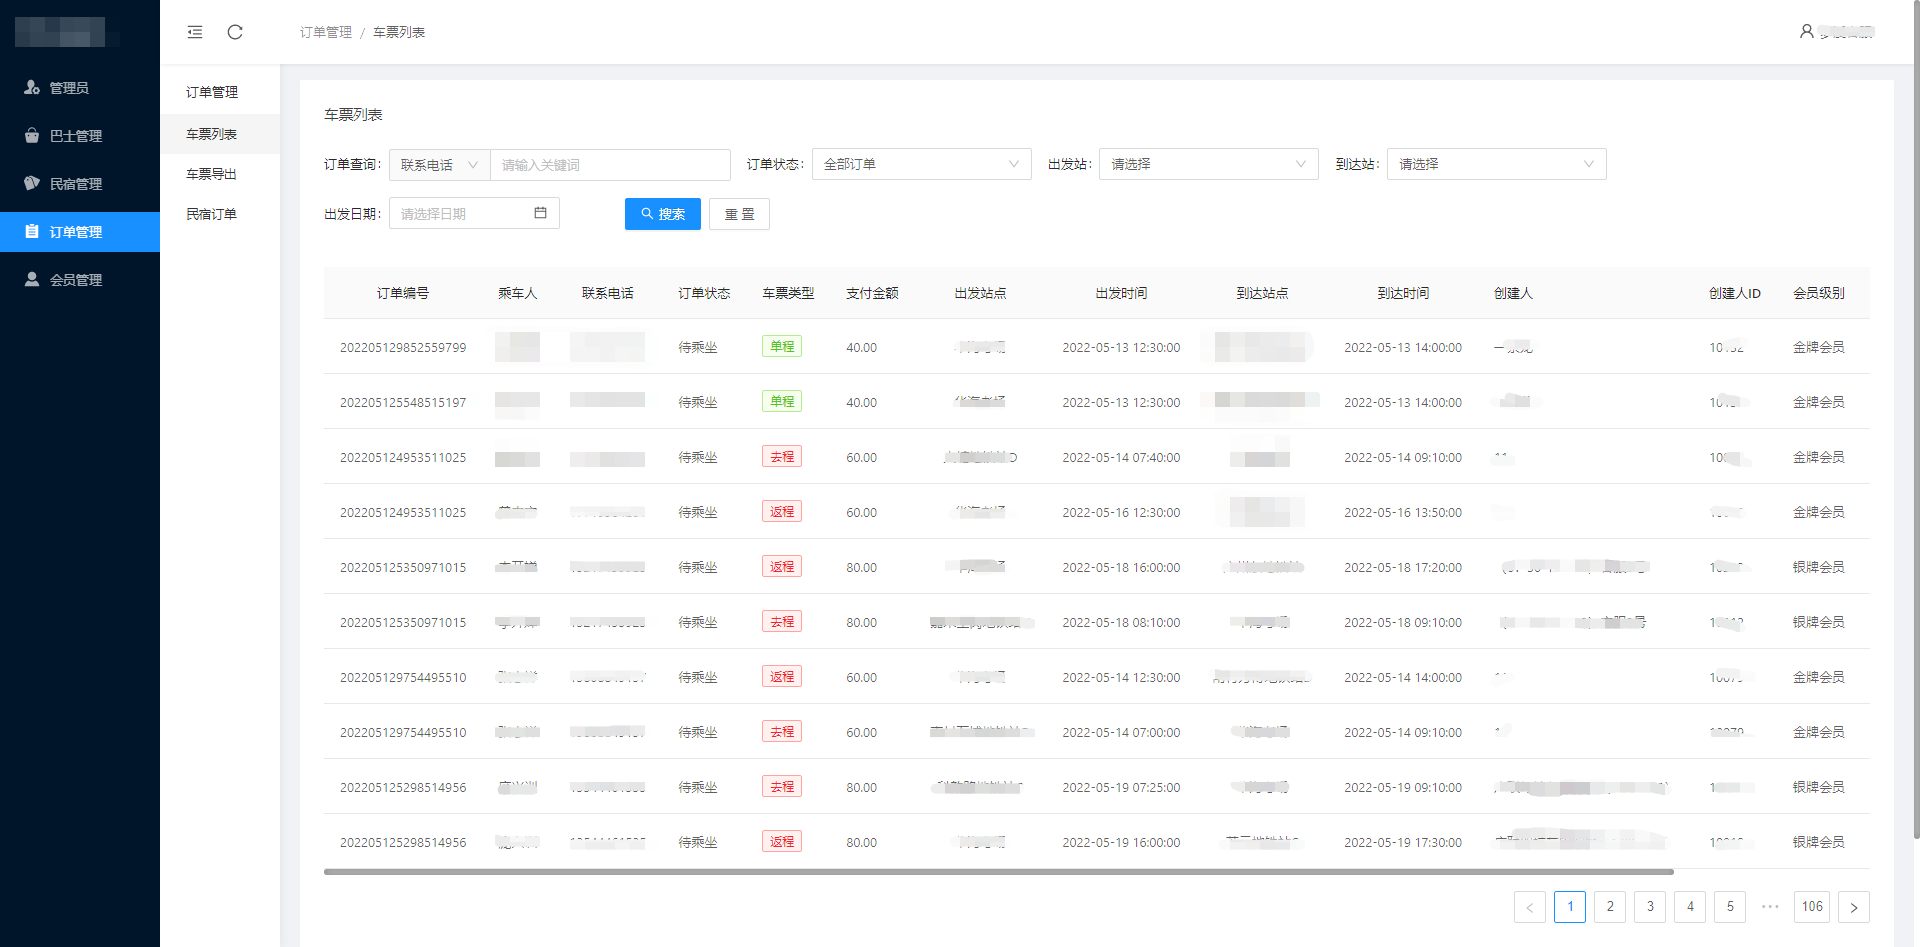This screenshot has height=947, width=1920.
Task: Click the 订单编号 column header
Action: tap(403, 293)
